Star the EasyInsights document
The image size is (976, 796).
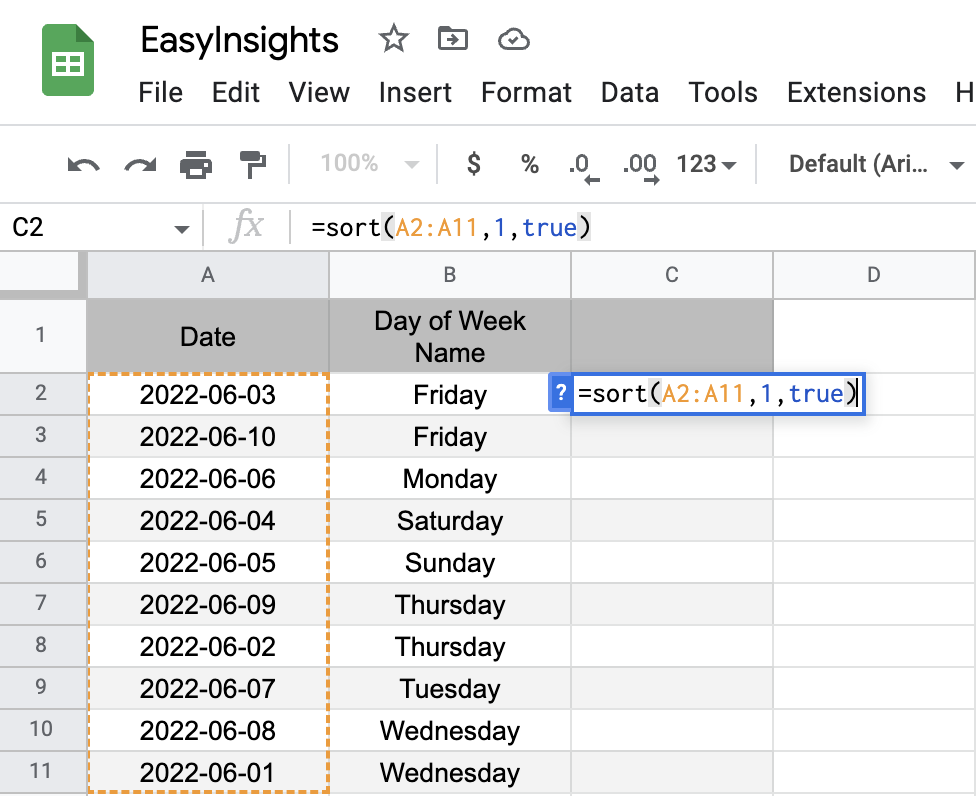(x=393, y=39)
